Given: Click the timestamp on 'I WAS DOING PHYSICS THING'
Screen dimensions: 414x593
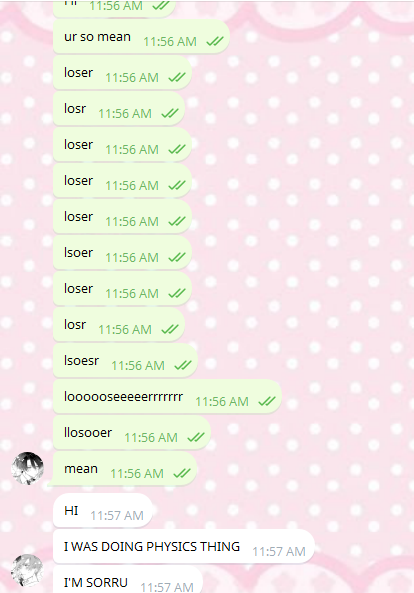Looking at the screenshot, I should coord(279,551).
